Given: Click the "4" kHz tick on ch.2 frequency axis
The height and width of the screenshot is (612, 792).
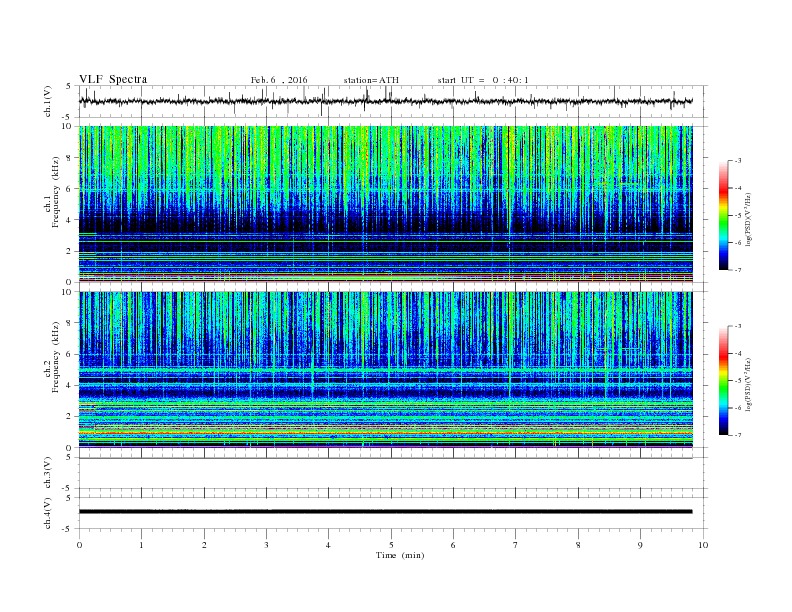Looking at the screenshot, I should (x=69, y=385).
